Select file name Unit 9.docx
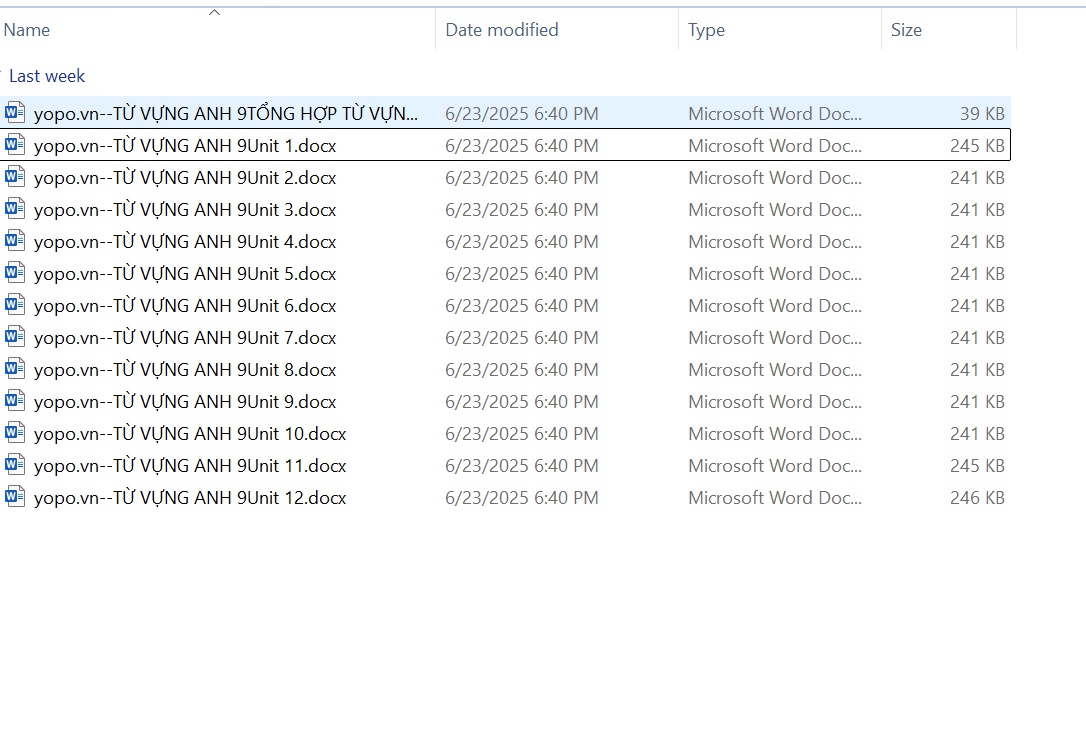The height and width of the screenshot is (756, 1086). (x=185, y=402)
